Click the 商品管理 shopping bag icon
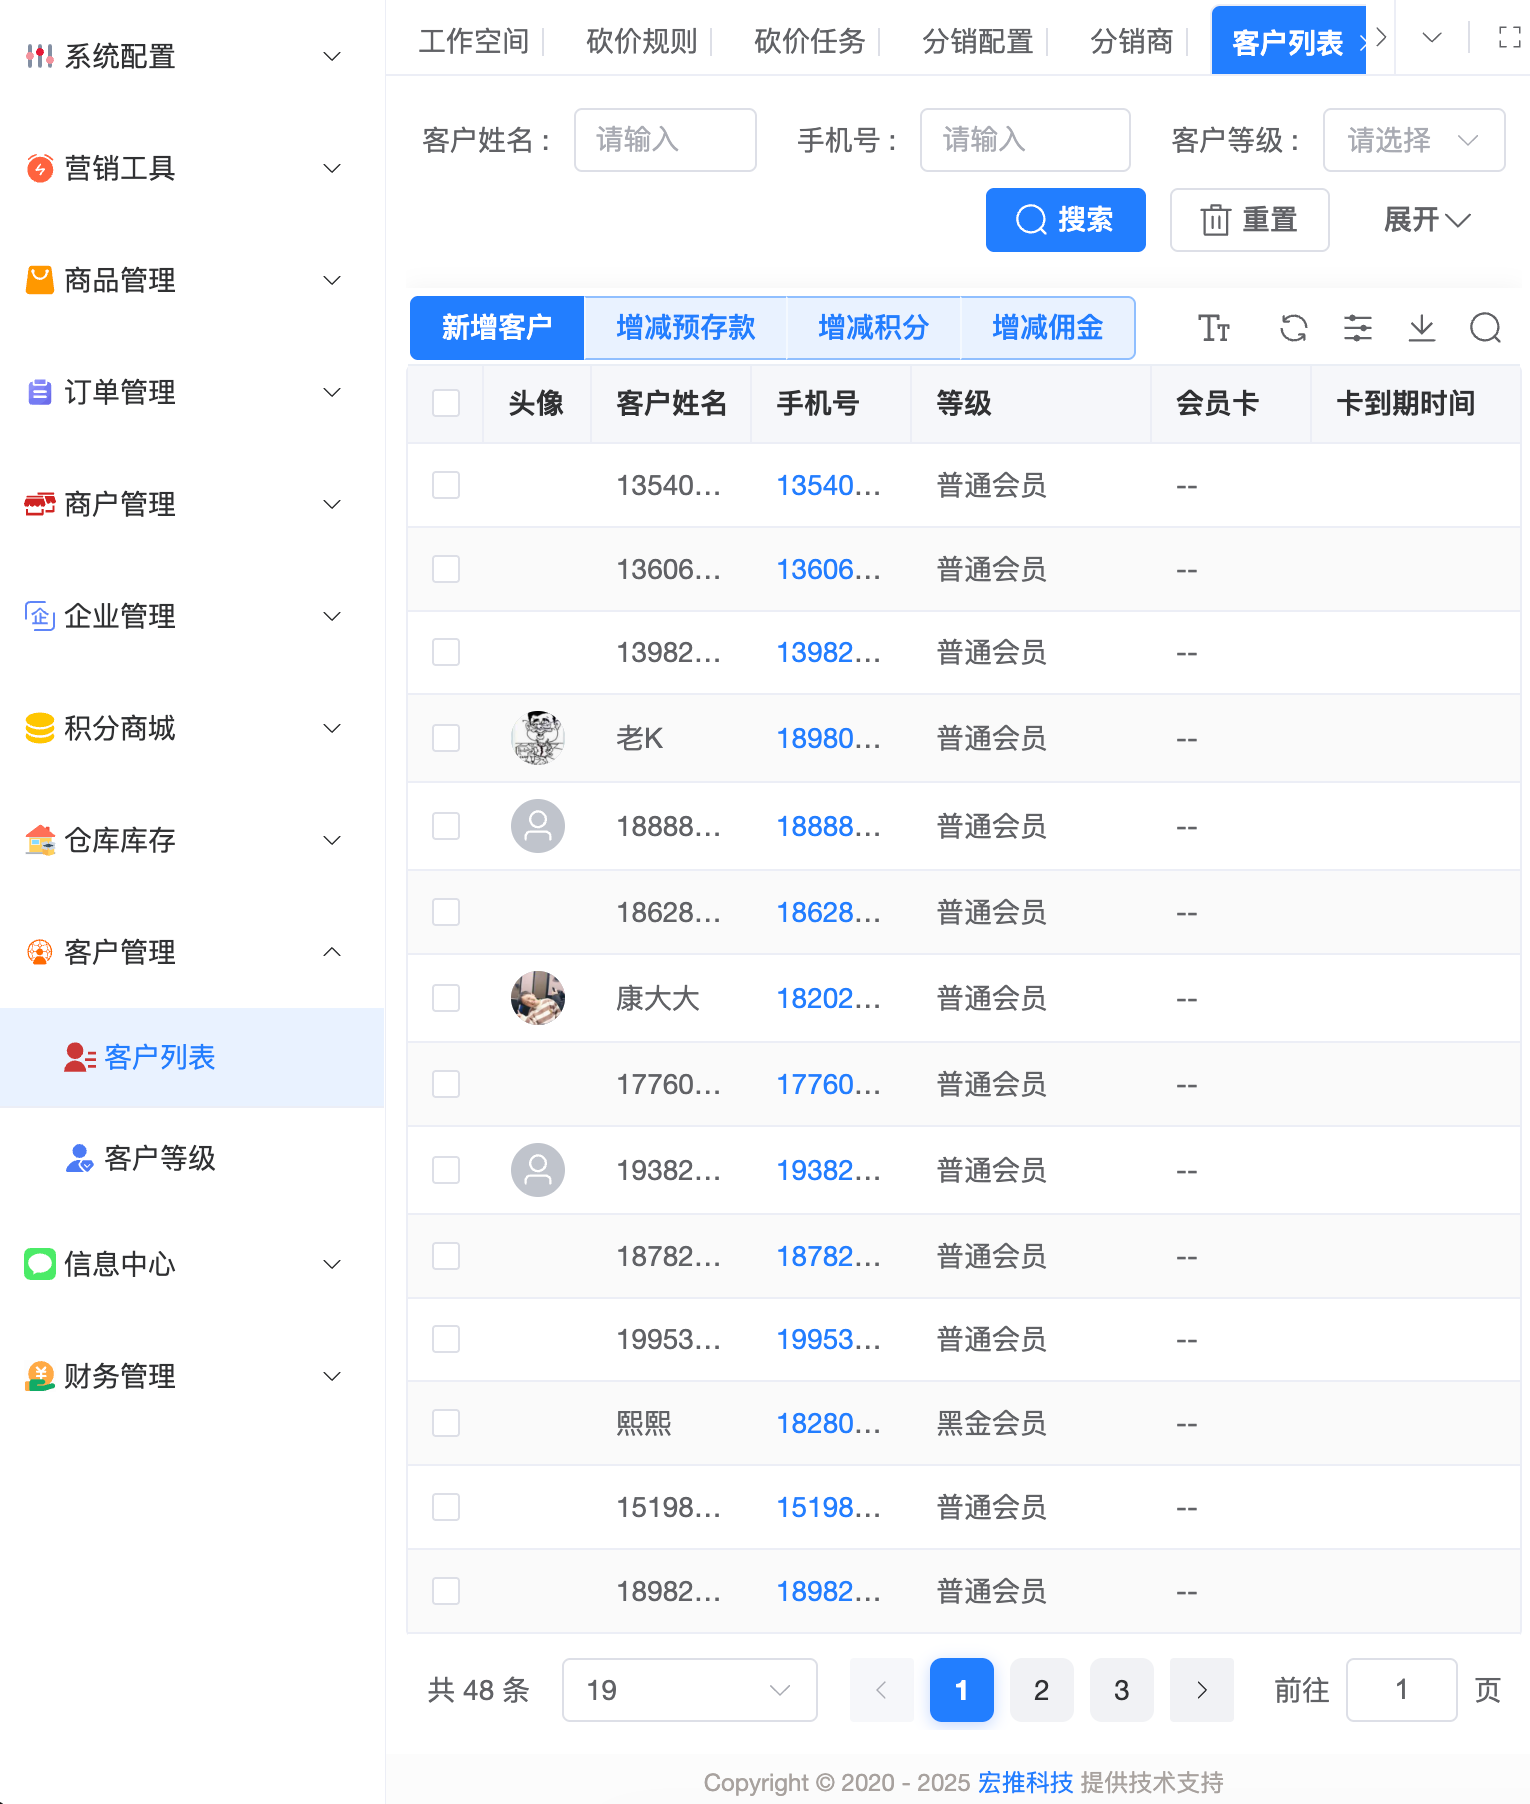The height and width of the screenshot is (1804, 1530). tap(40, 280)
